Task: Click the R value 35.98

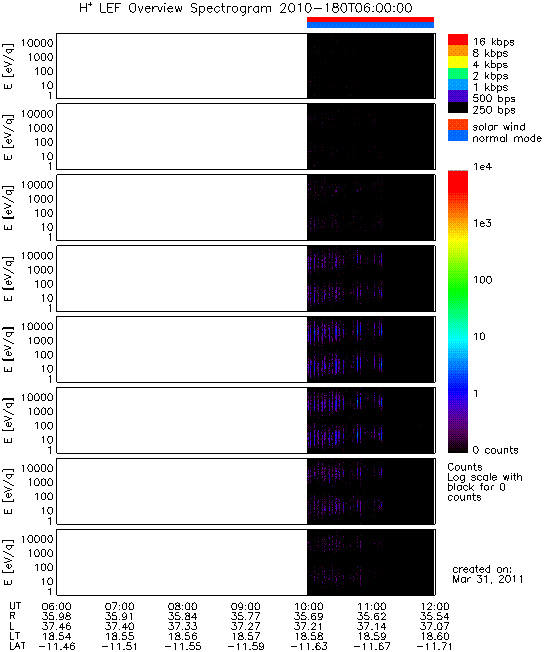Action: click(56, 616)
